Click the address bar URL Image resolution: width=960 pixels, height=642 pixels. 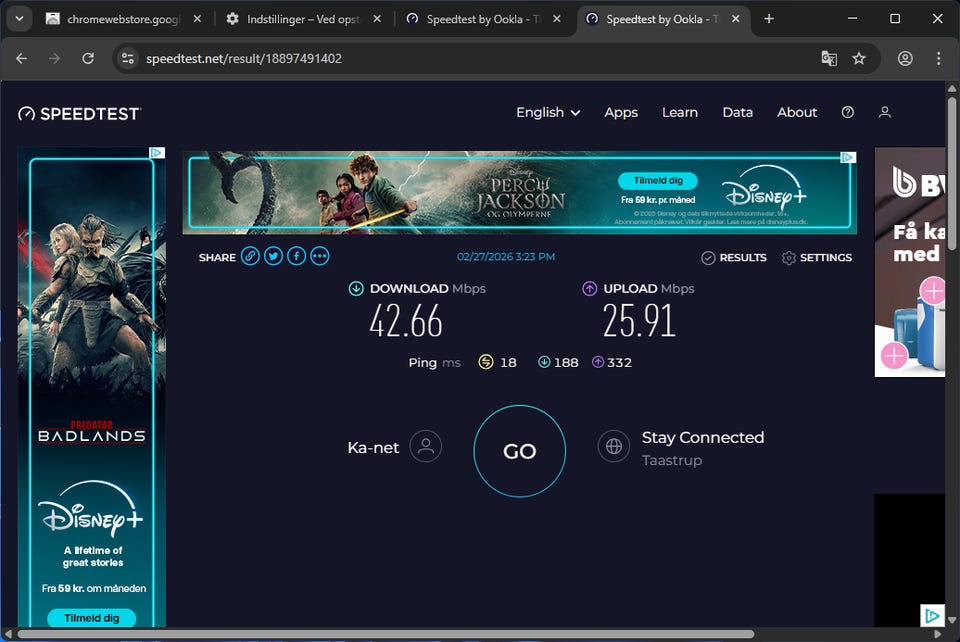[244, 58]
